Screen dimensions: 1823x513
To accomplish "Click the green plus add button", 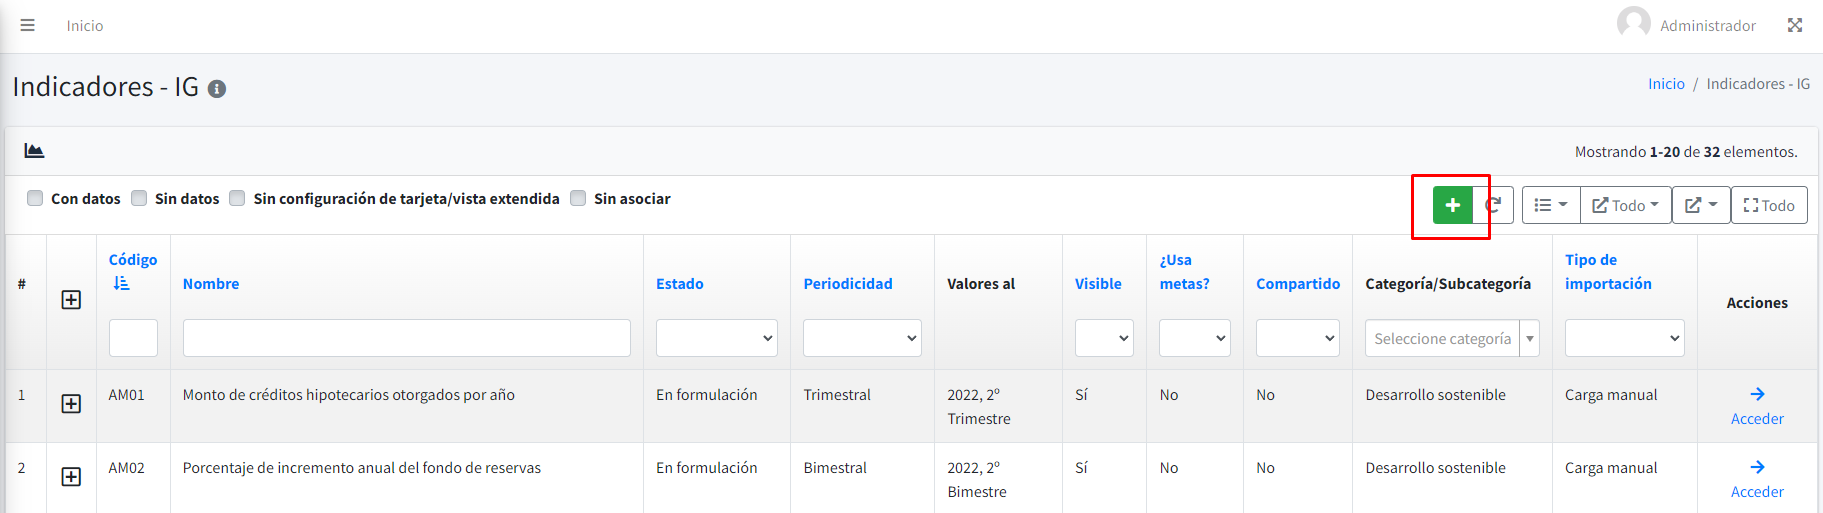I will point(1452,205).
